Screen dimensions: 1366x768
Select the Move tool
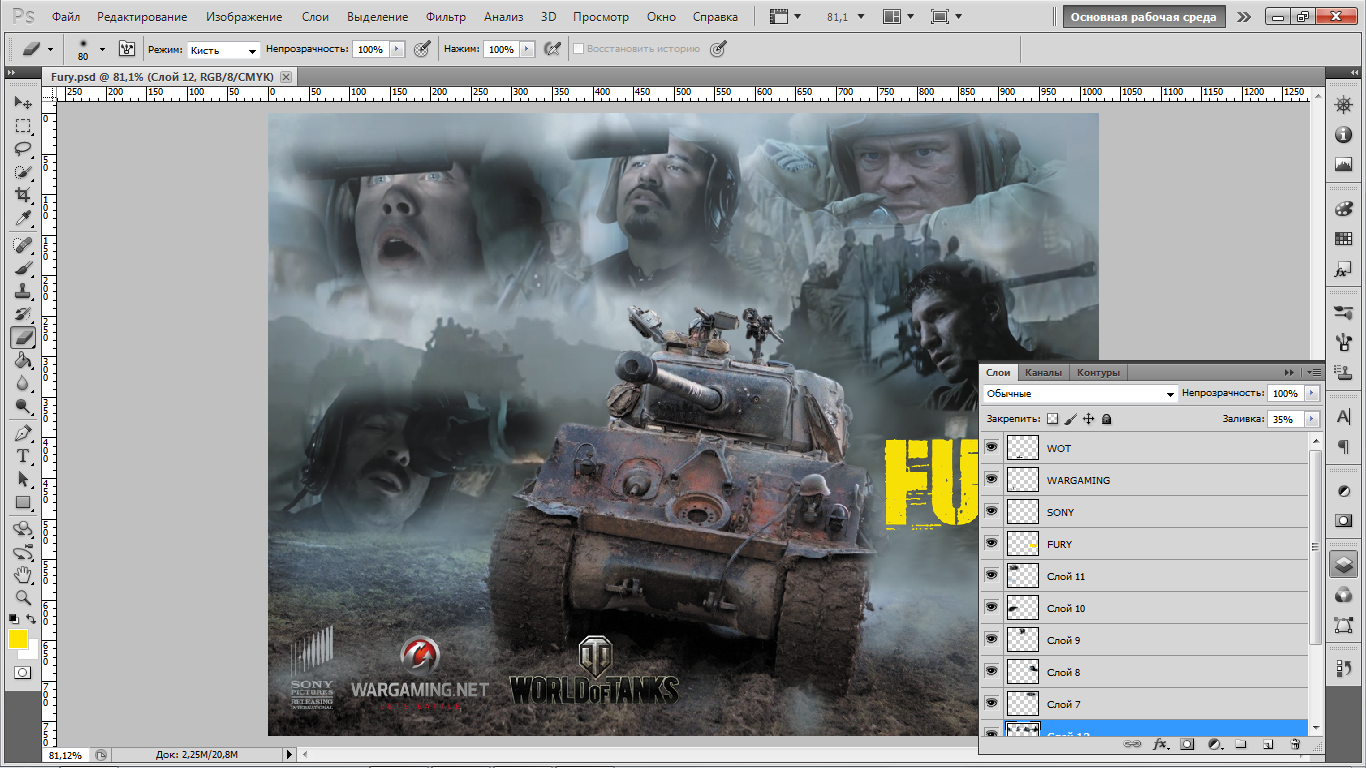pos(22,103)
